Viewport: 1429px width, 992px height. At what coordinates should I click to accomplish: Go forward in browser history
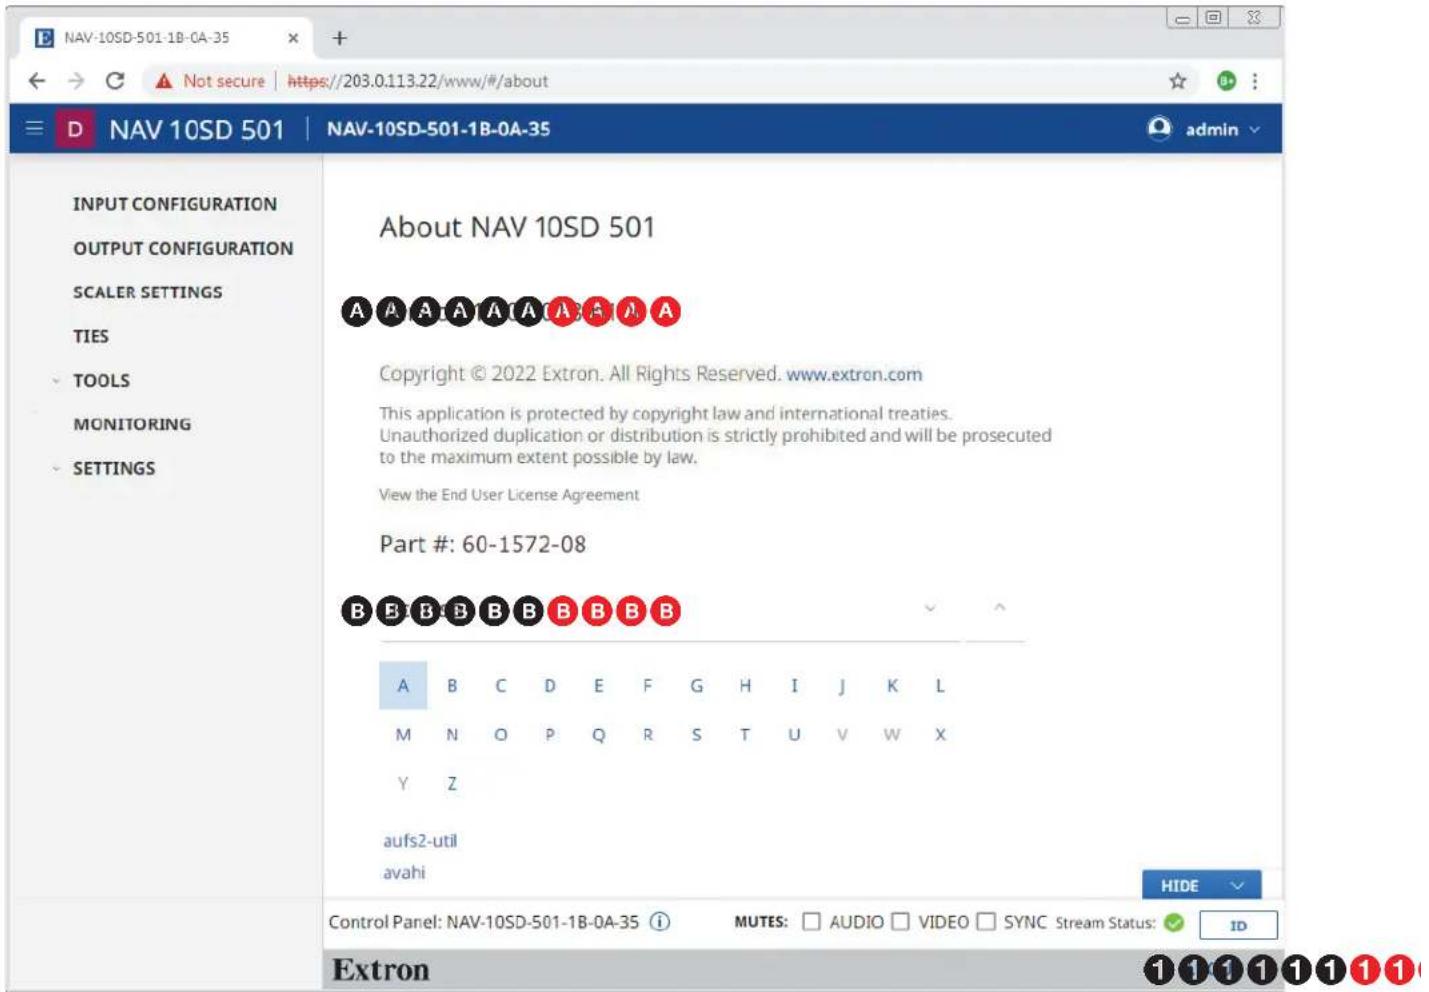(76, 81)
